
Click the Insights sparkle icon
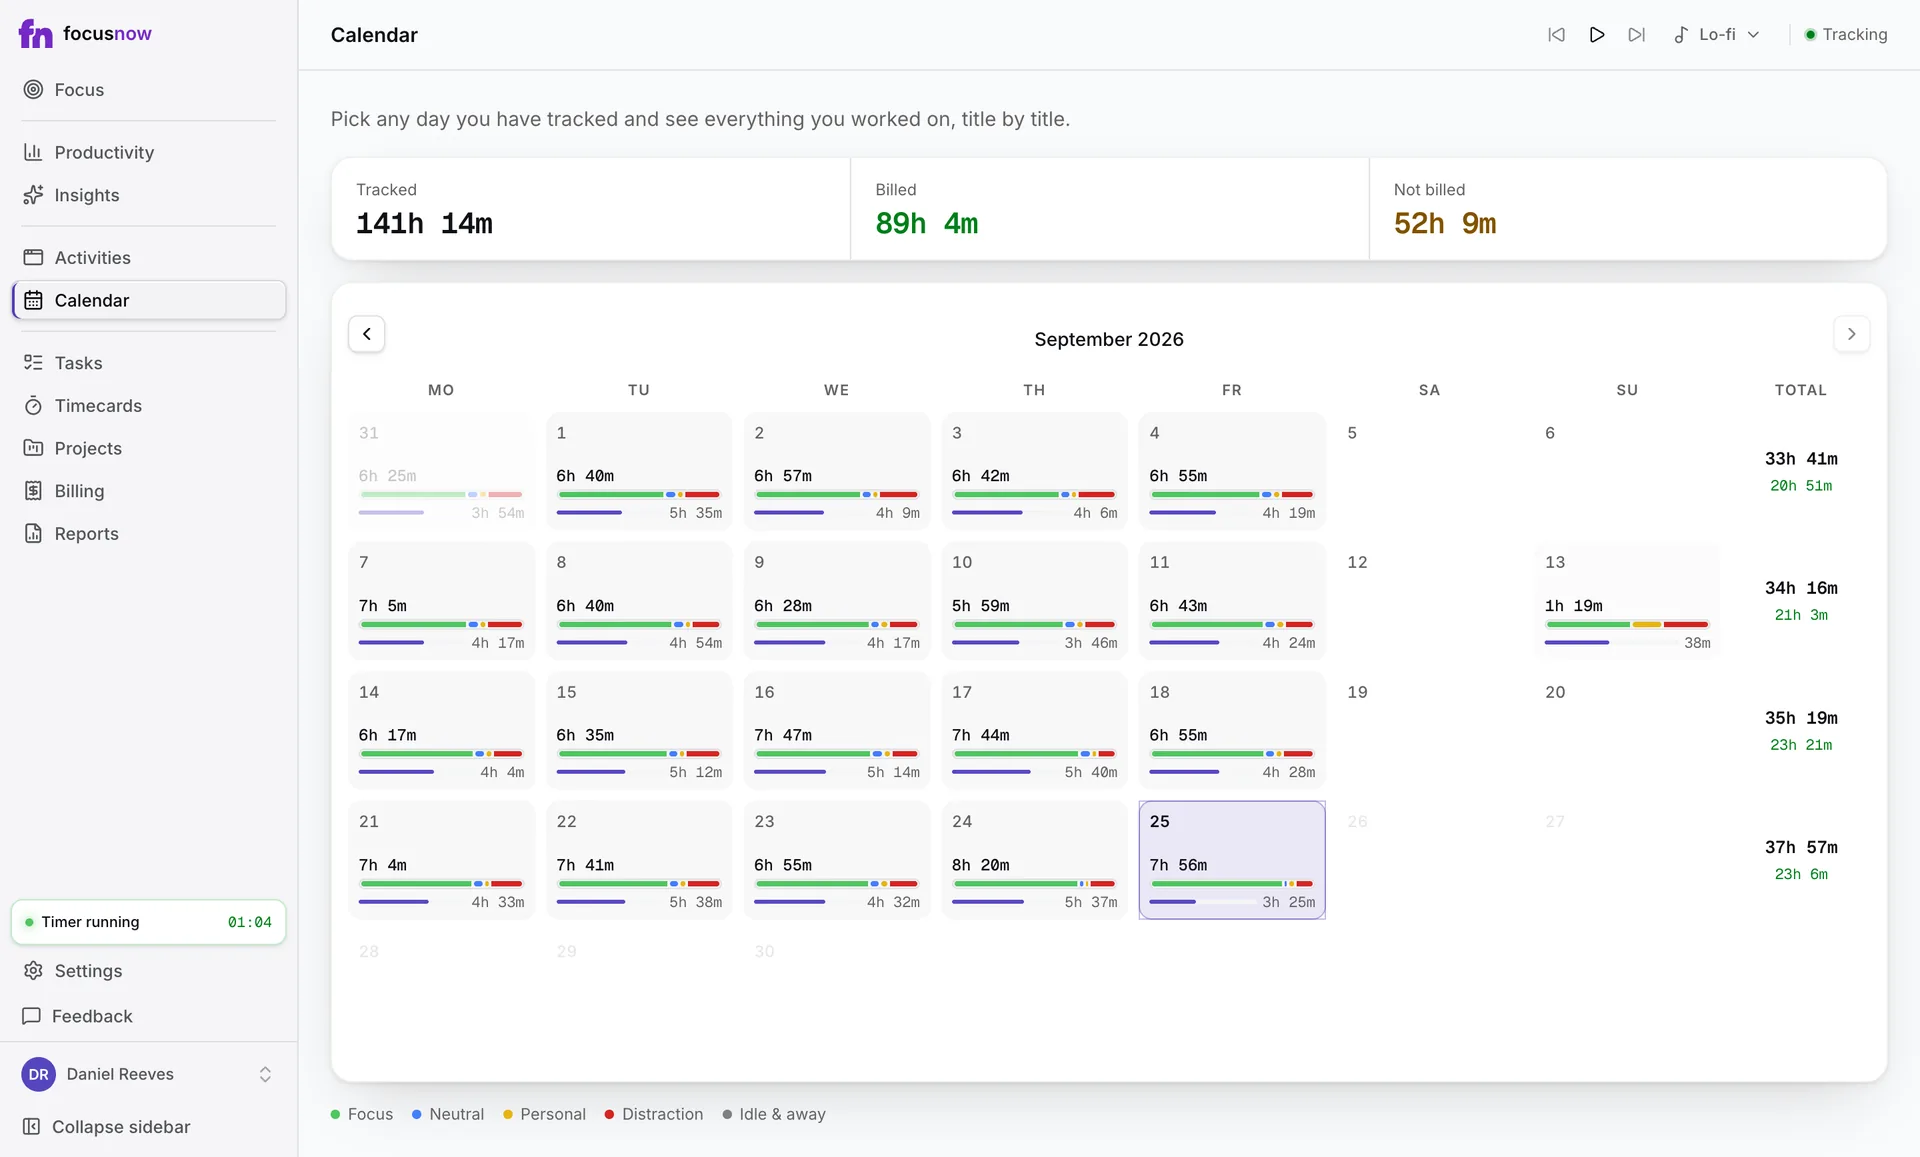(x=33, y=195)
